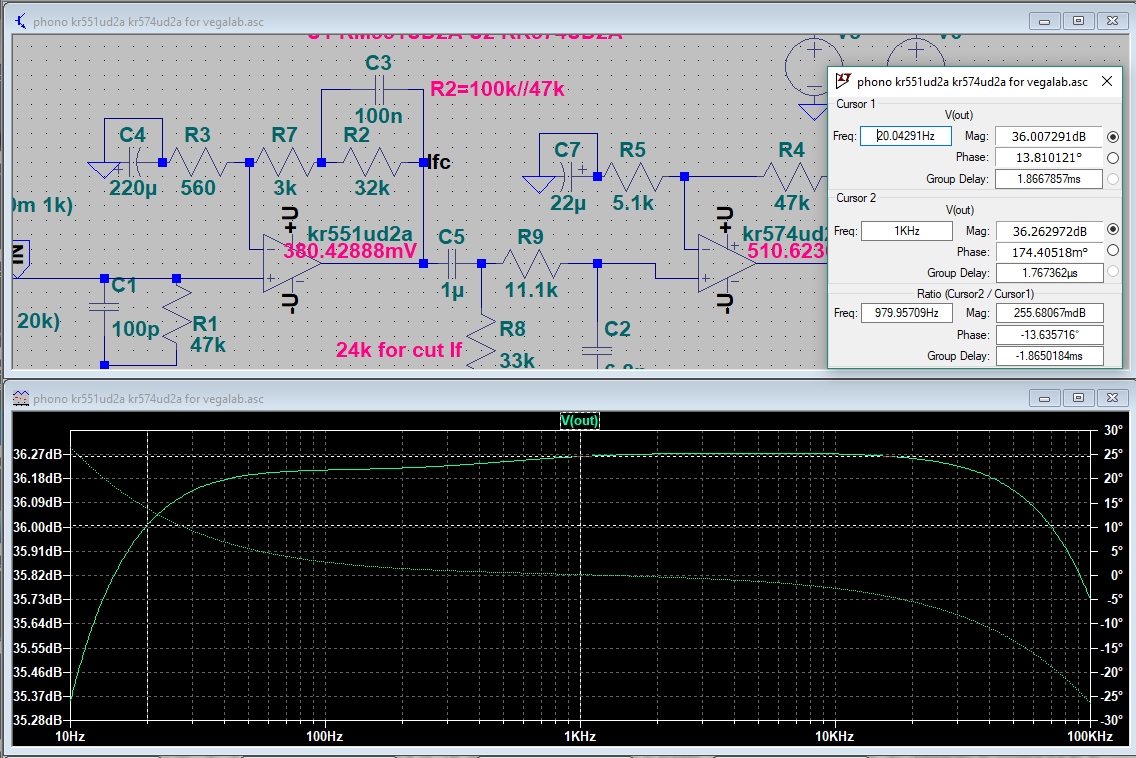Click the 100p value of C1
Image resolution: width=1136 pixels, height=758 pixels.
point(135,329)
